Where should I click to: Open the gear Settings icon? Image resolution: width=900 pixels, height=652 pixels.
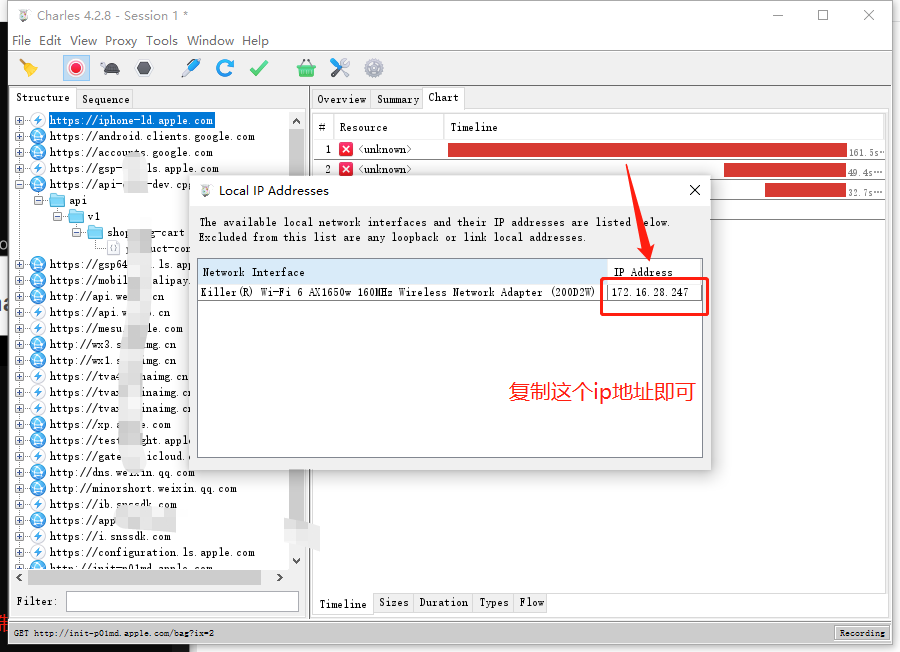tap(374, 68)
